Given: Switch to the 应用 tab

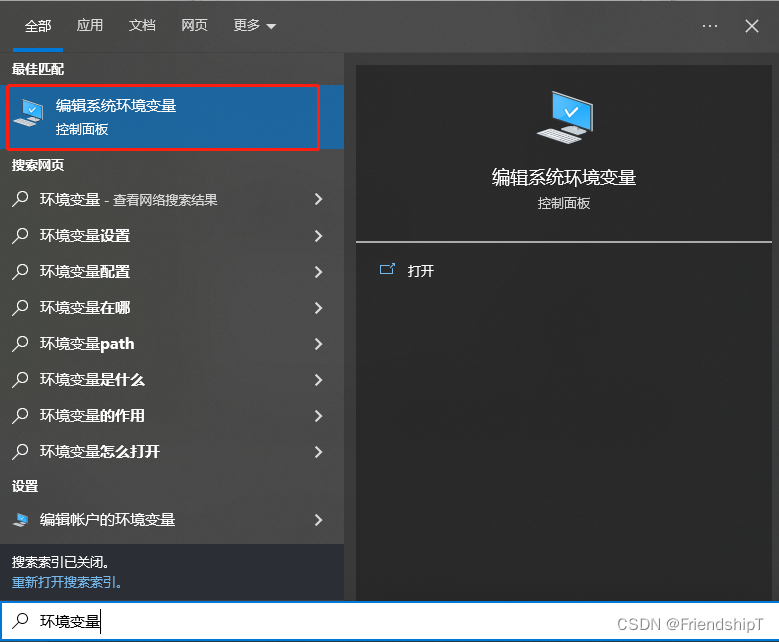Looking at the screenshot, I should pyautogui.click(x=89, y=25).
